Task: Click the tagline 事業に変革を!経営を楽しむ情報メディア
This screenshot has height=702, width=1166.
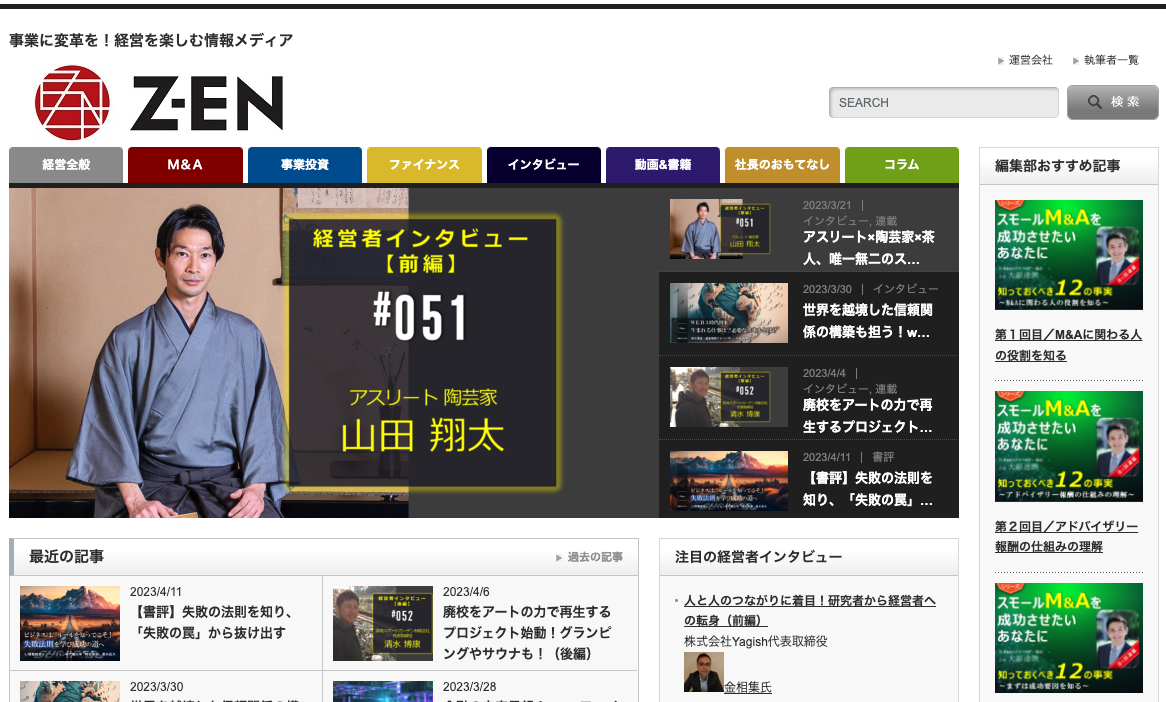Action: tap(151, 40)
